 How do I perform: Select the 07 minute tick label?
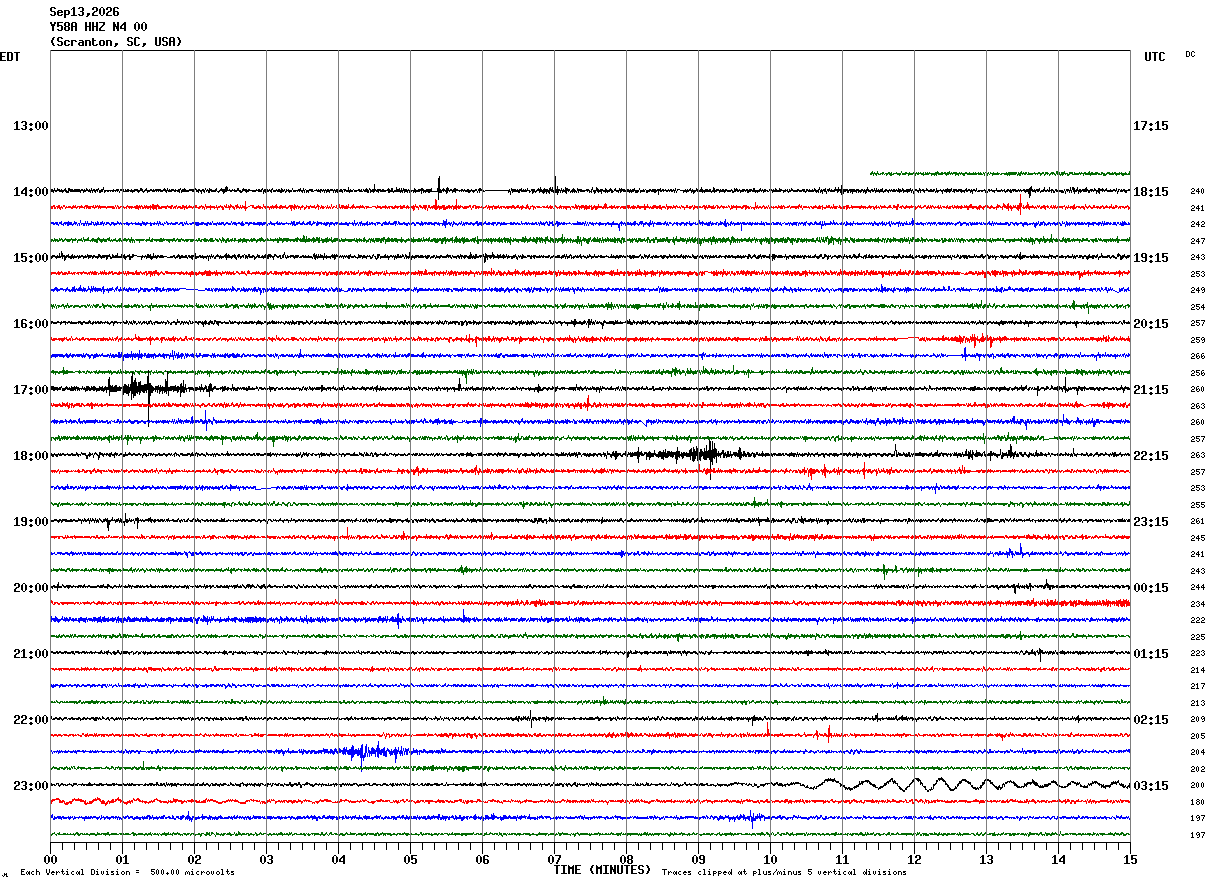554,859
